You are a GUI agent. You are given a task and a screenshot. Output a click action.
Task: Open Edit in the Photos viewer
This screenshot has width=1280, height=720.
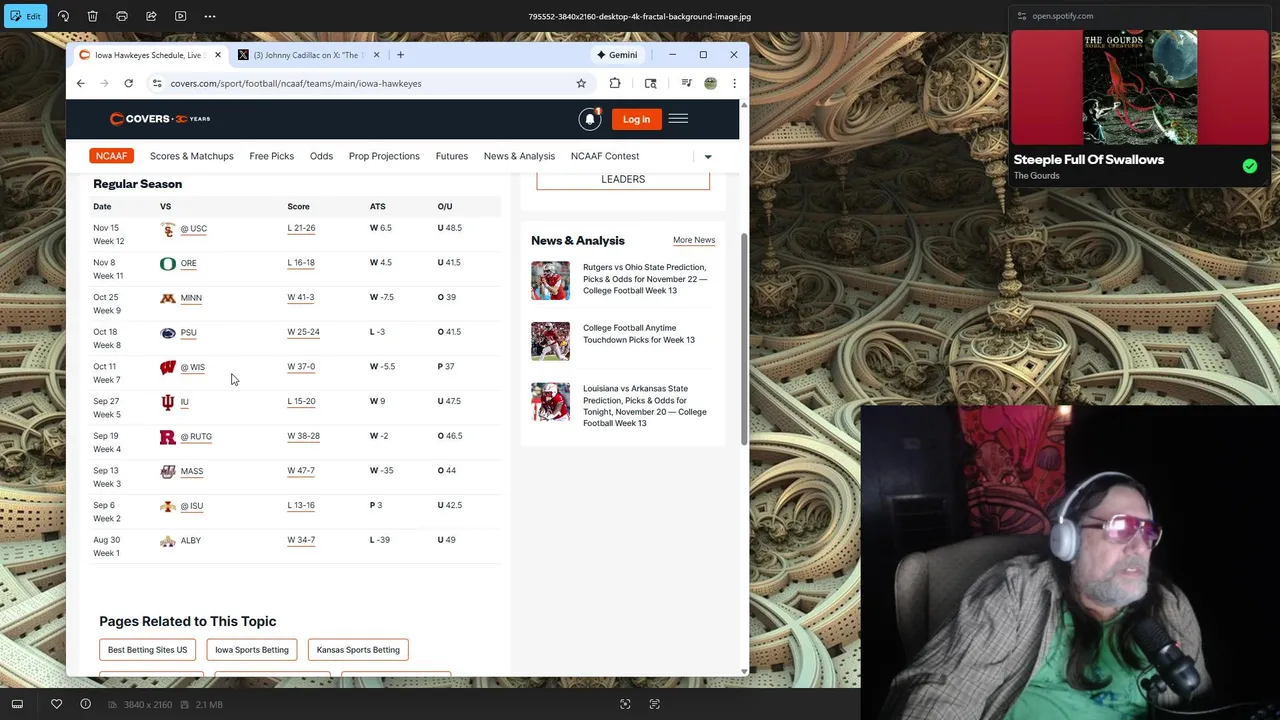point(25,16)
